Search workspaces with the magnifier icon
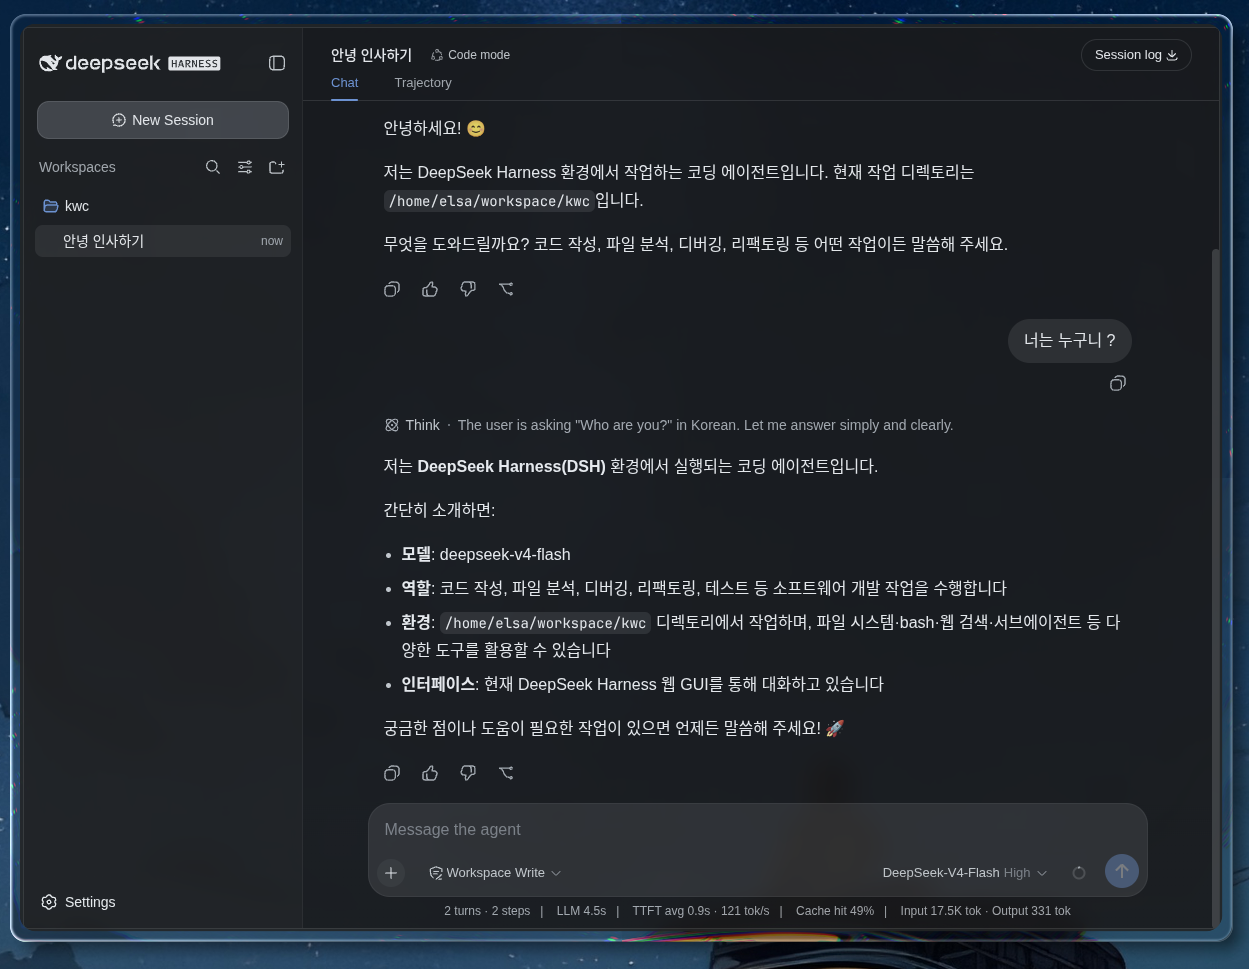The image size is (1249, 969). (x=213, y=167)
